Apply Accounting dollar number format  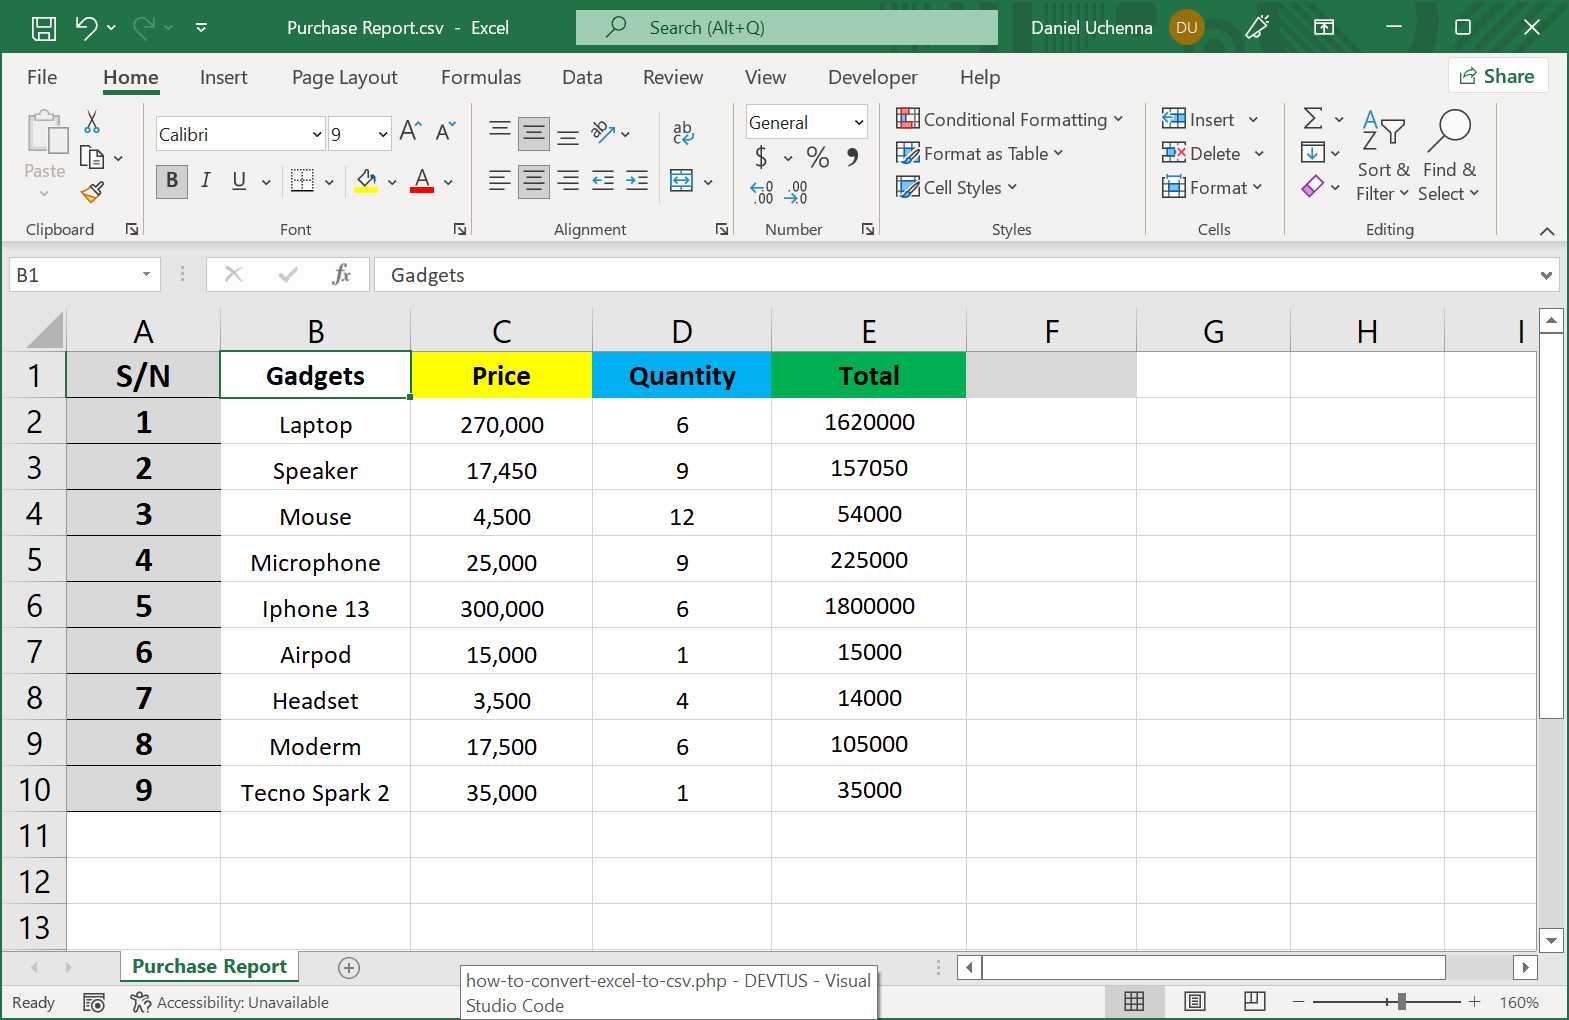tap(761, 157)
